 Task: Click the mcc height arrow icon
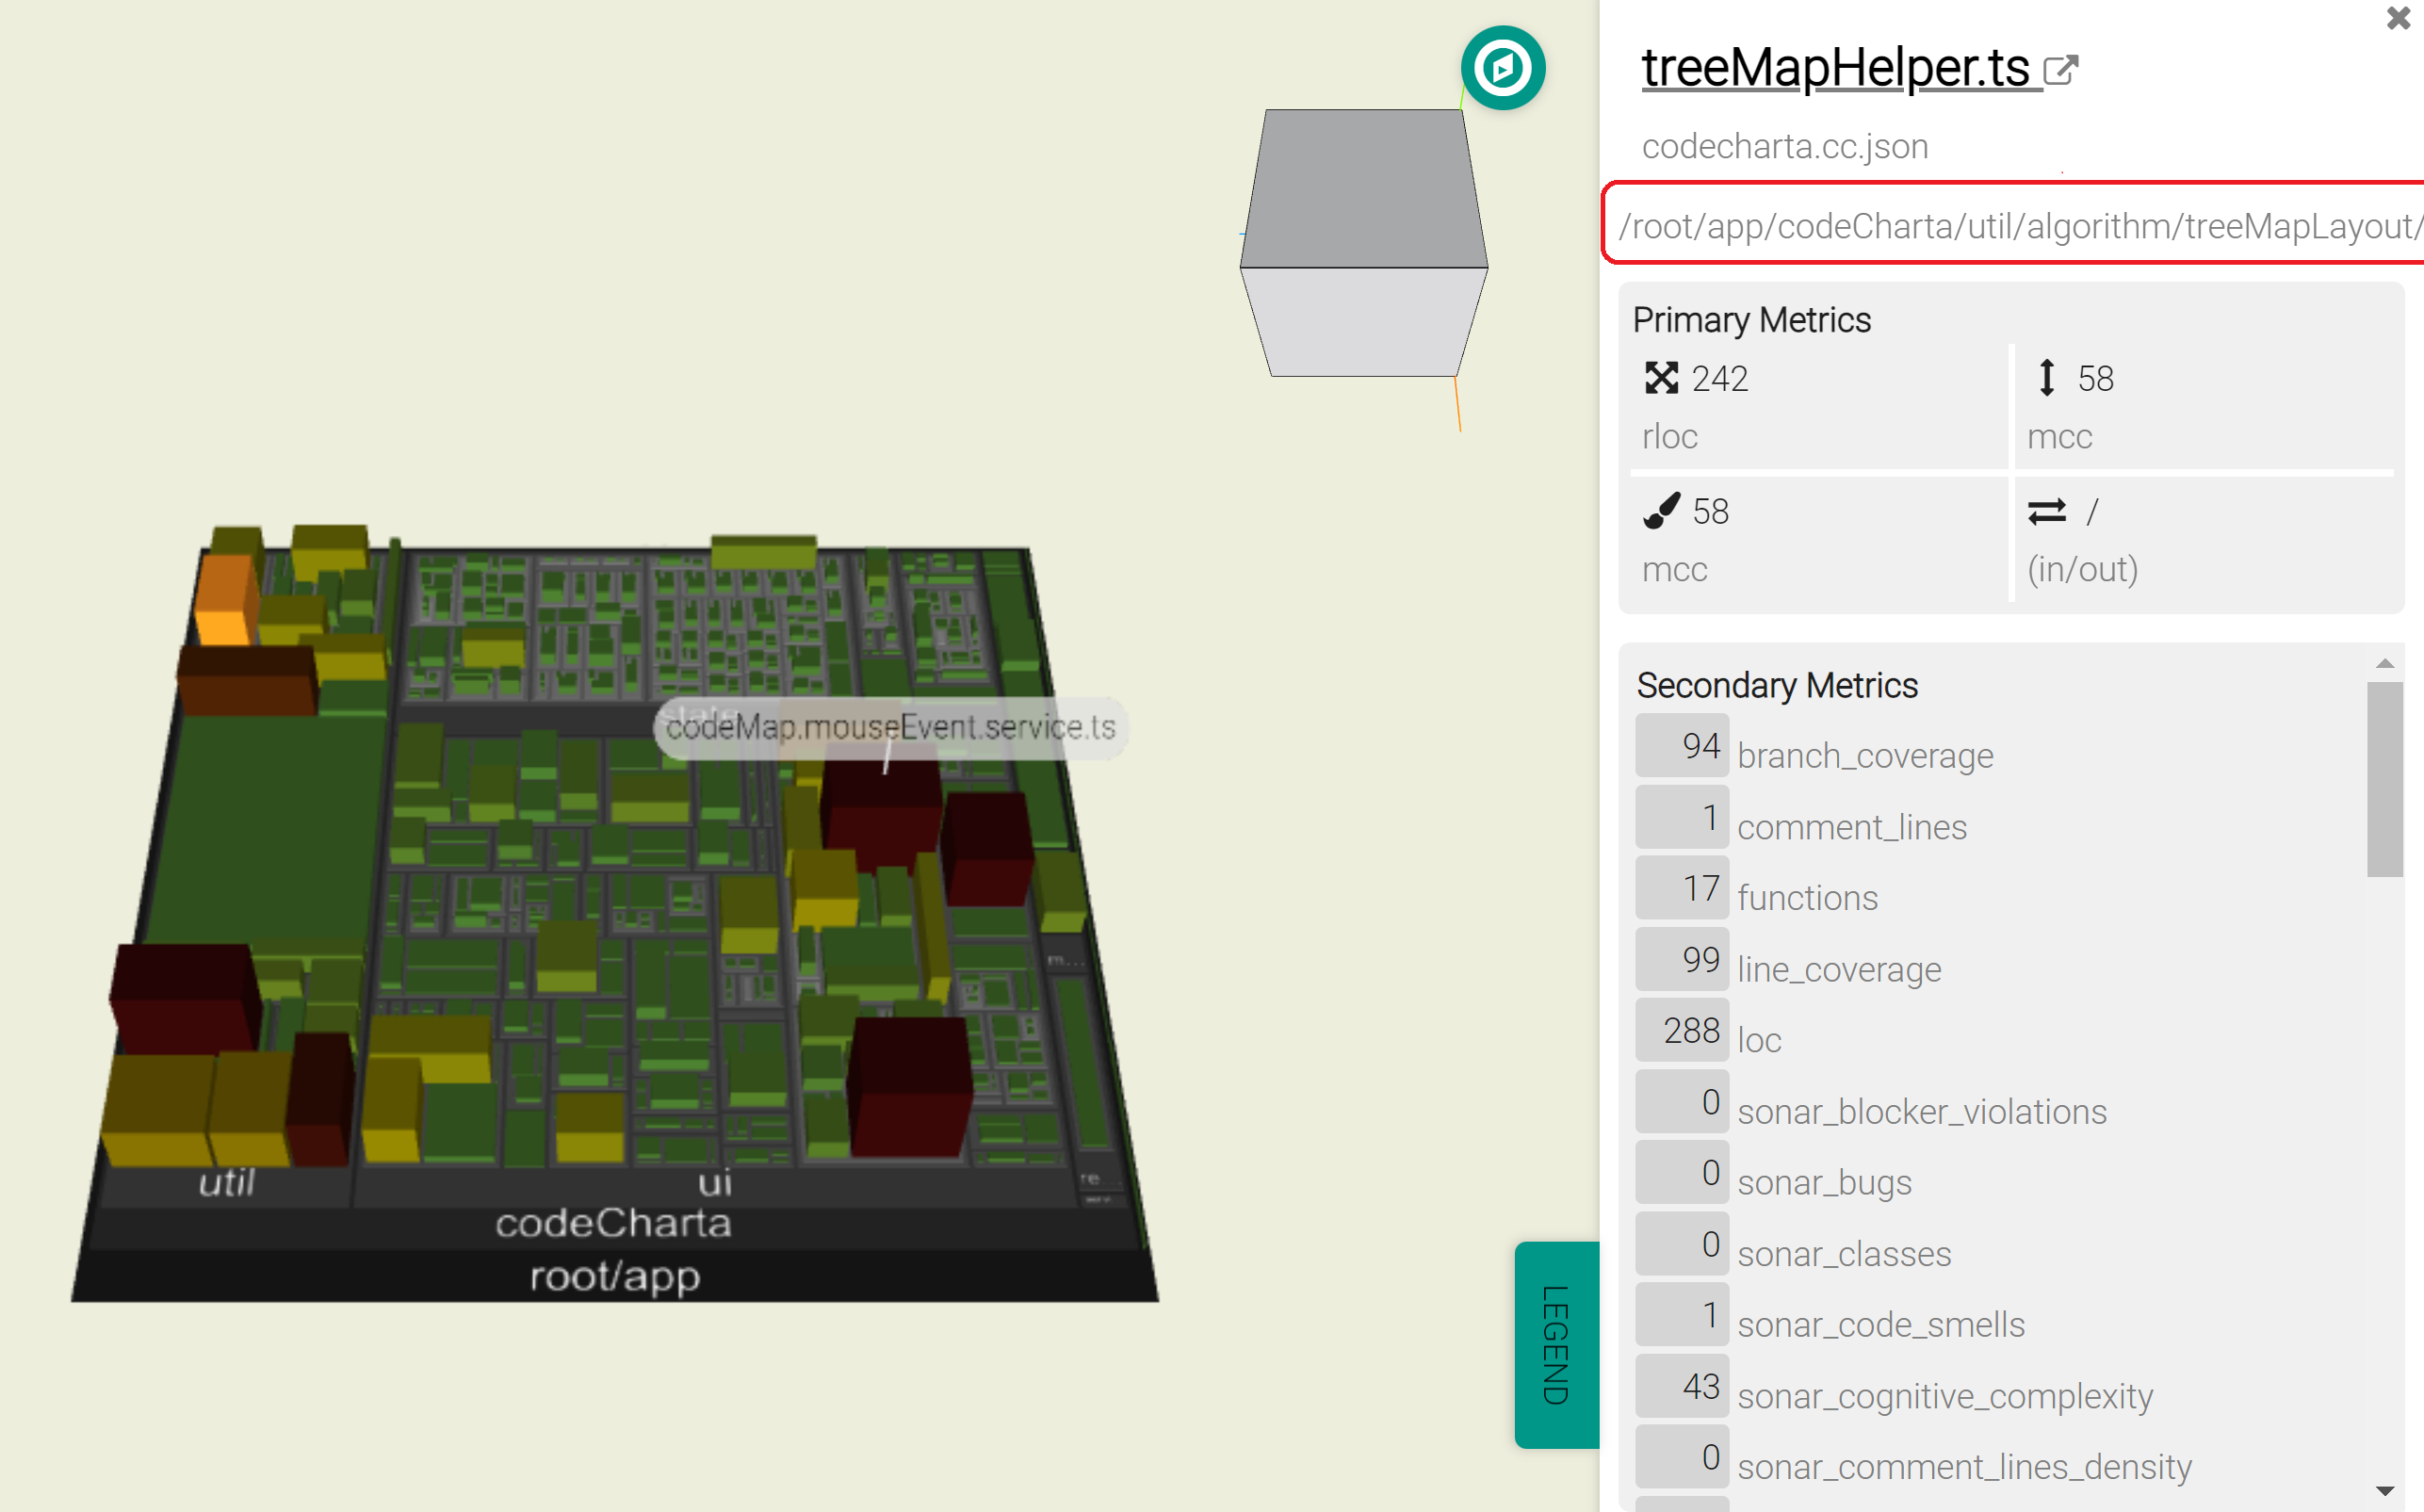(2046, 378)
